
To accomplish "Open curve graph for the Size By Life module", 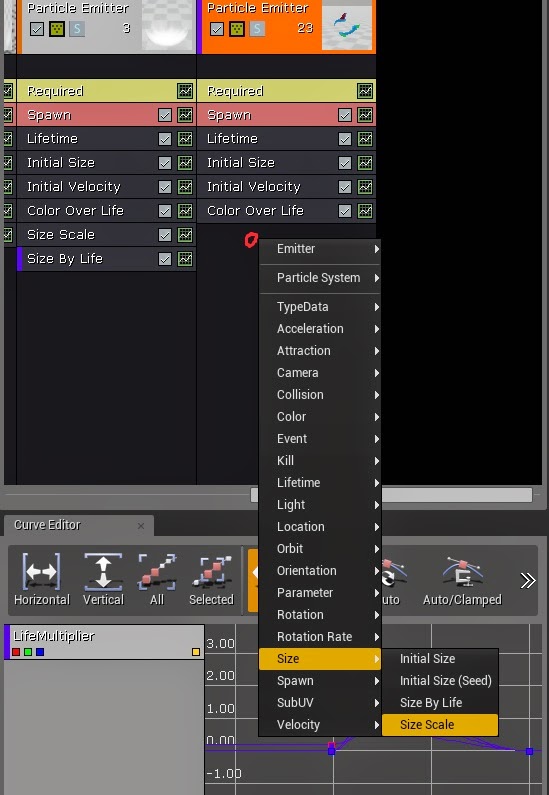I will (185, 259).
